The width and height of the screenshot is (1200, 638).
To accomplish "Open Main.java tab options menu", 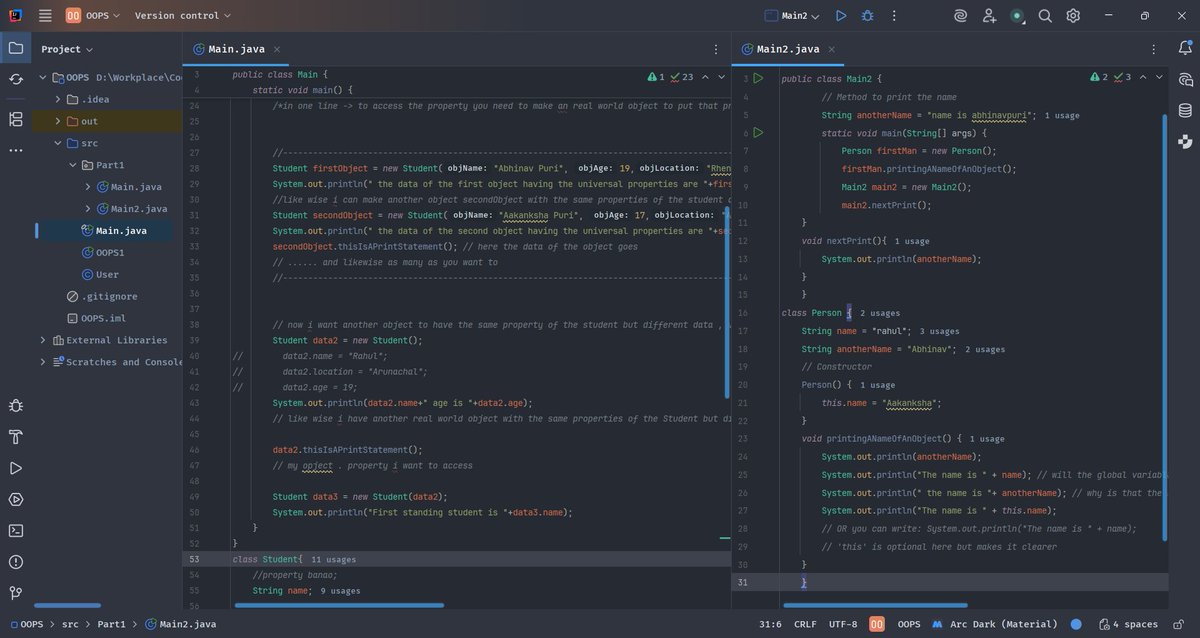I will pos(716,49).
